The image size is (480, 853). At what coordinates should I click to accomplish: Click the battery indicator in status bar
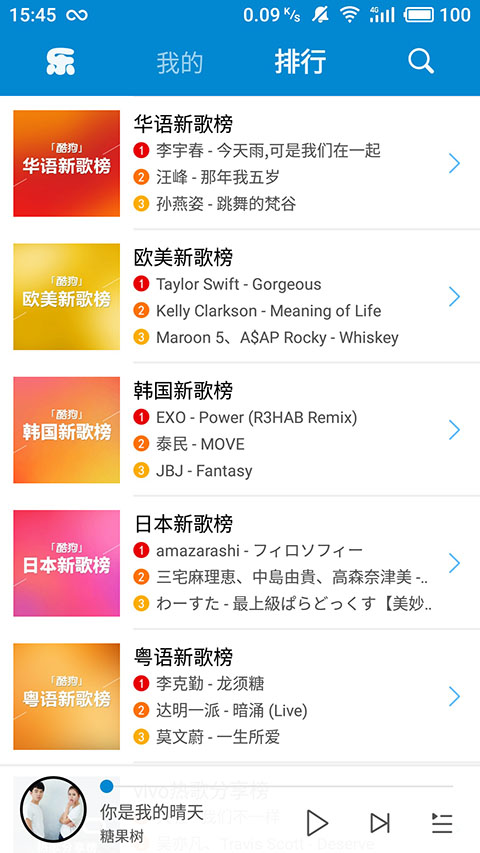point(418,15)
